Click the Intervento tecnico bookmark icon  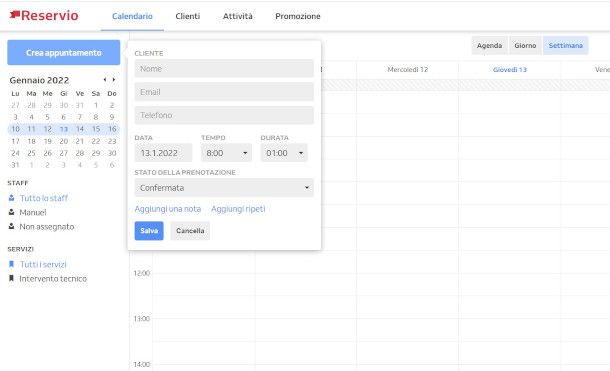(12, 278)
